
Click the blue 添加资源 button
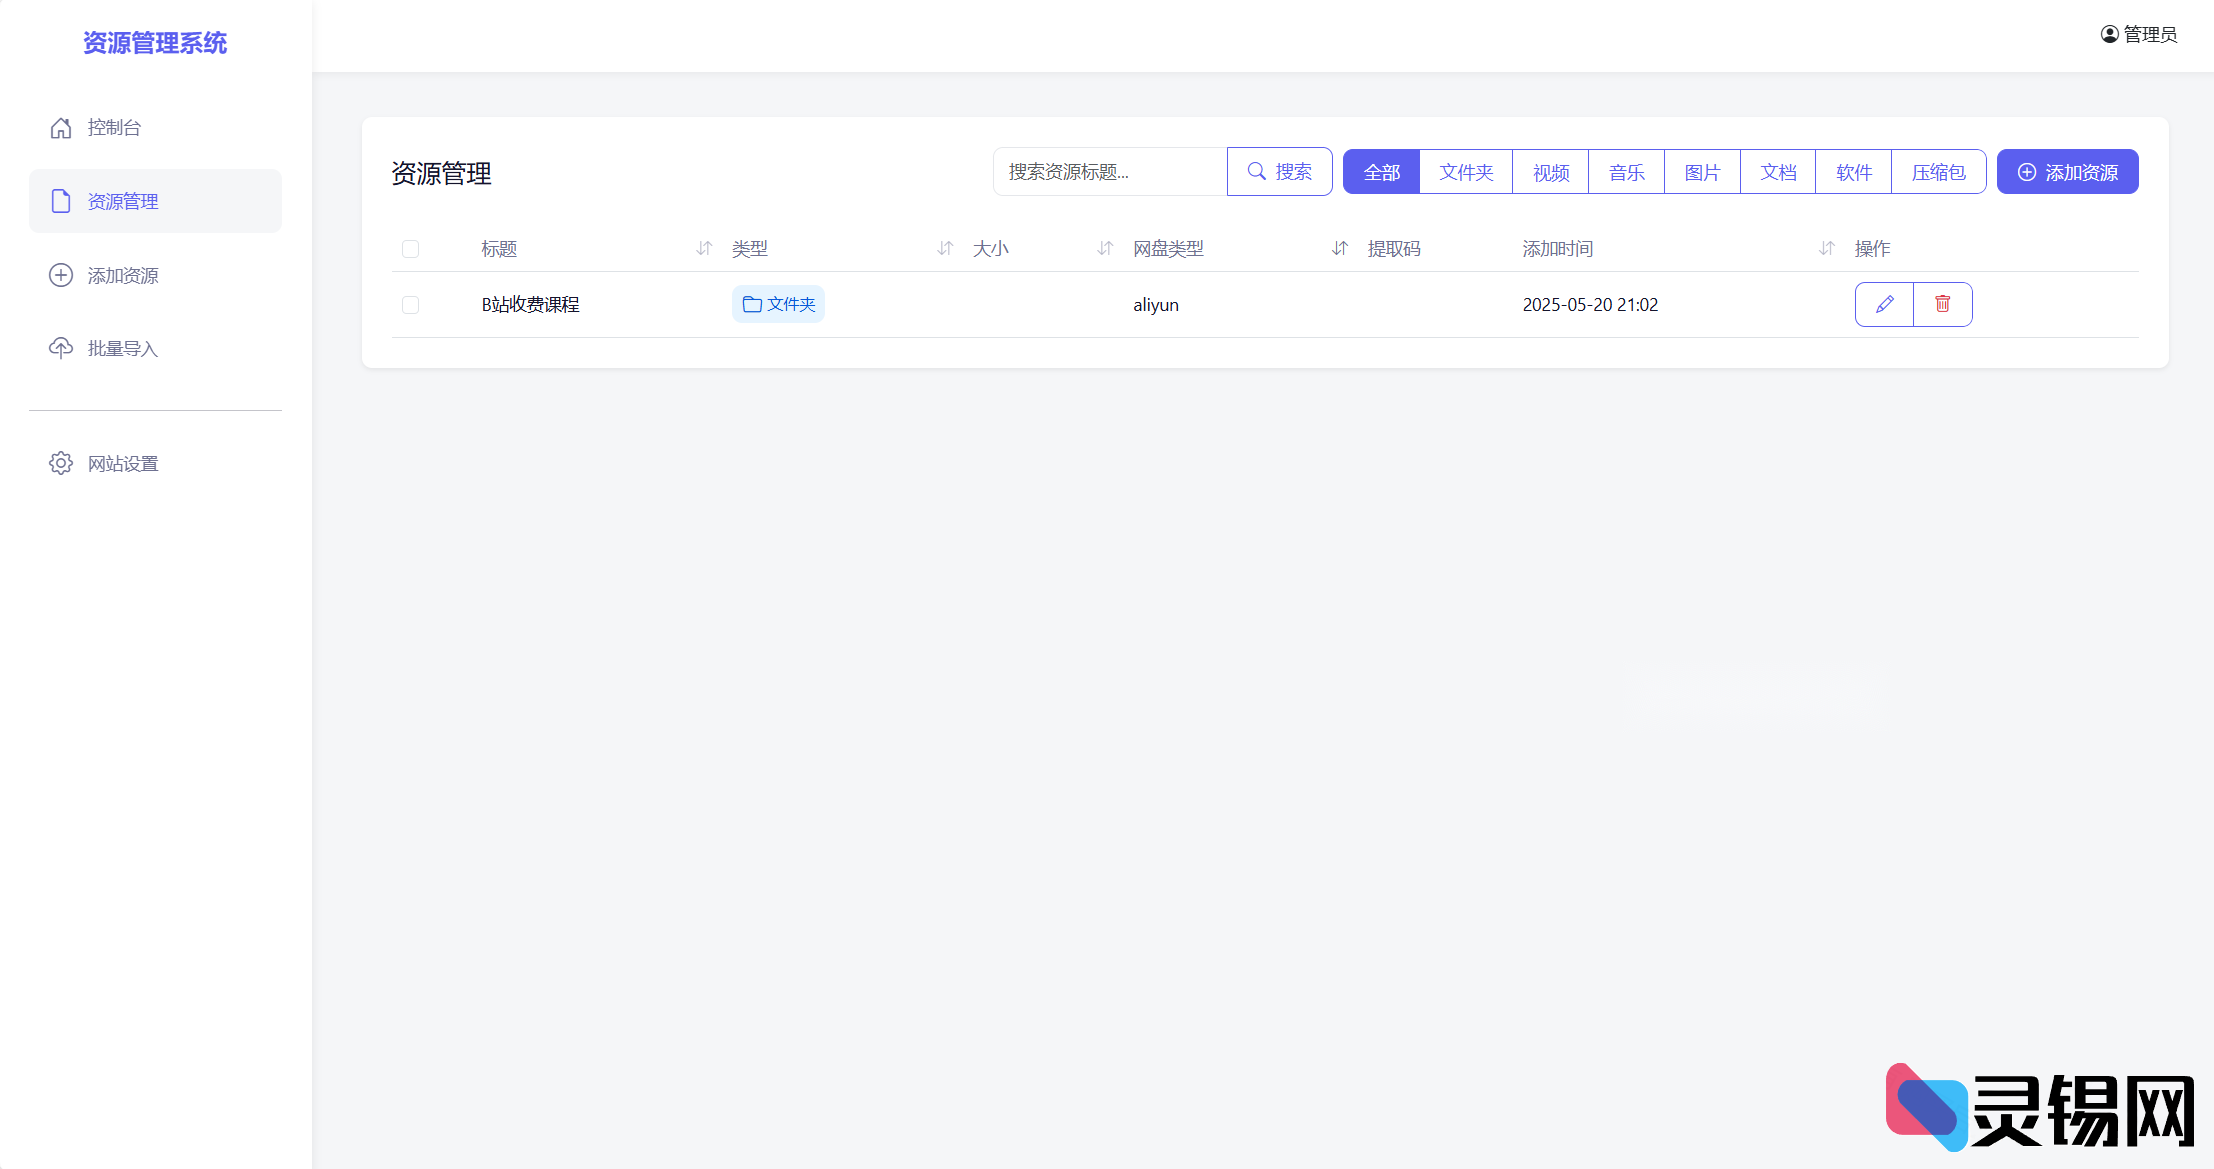click(2067, 172)
